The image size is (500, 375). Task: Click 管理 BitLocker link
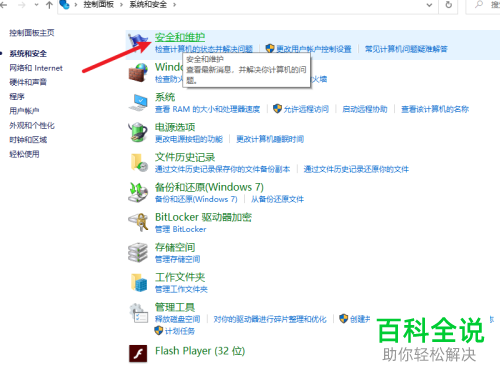(x=181, y=229)
